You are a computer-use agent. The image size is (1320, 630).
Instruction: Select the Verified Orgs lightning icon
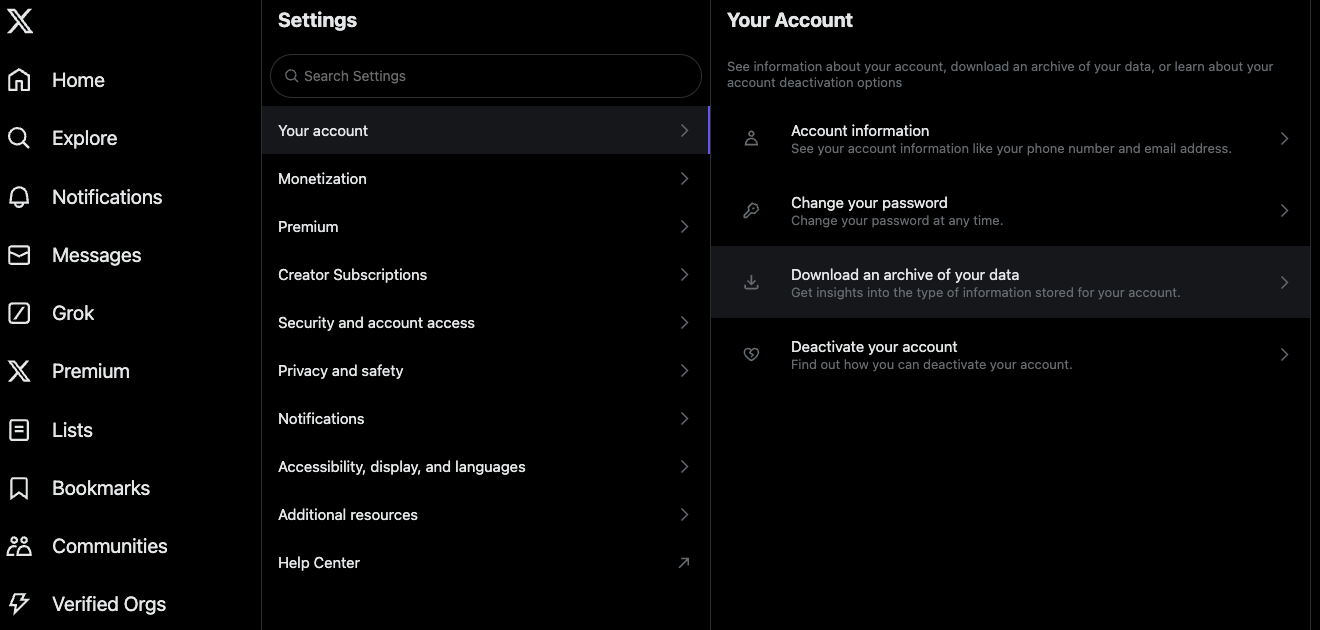[x=20, y=603]
